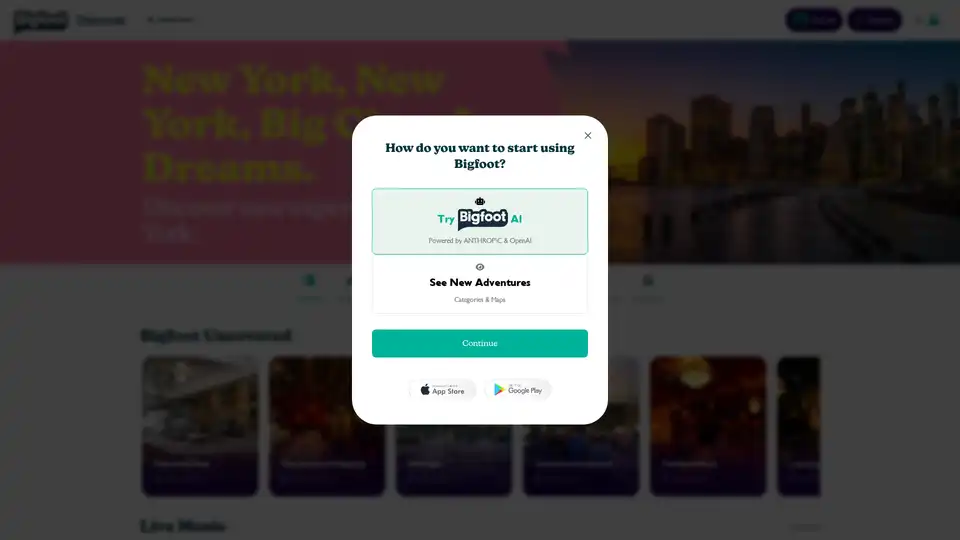This screenshot has height=540, width=960.
Task: Click the Google Play triangle logo
Action: (499, 390)
